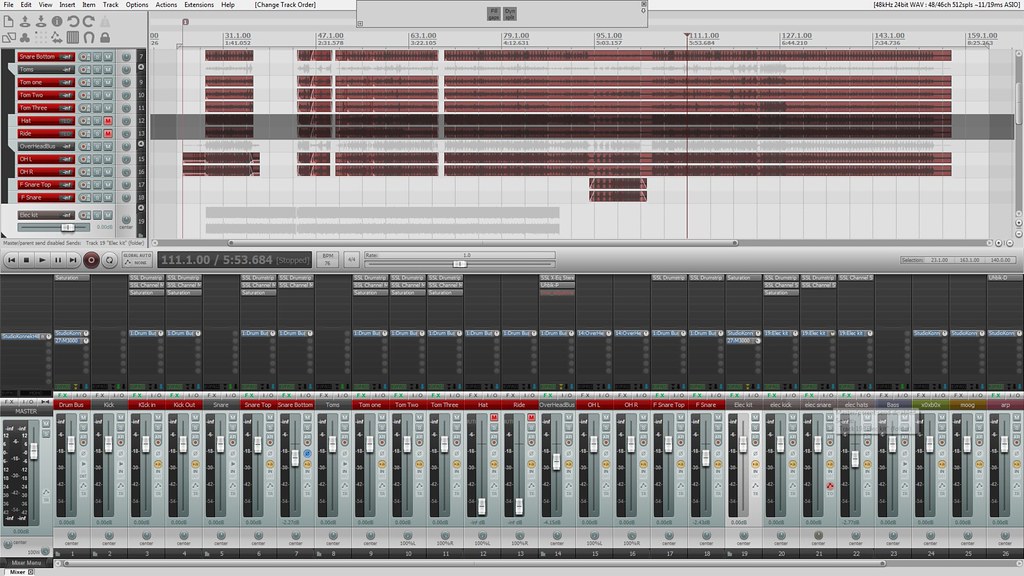Open the Track menu

111,5
